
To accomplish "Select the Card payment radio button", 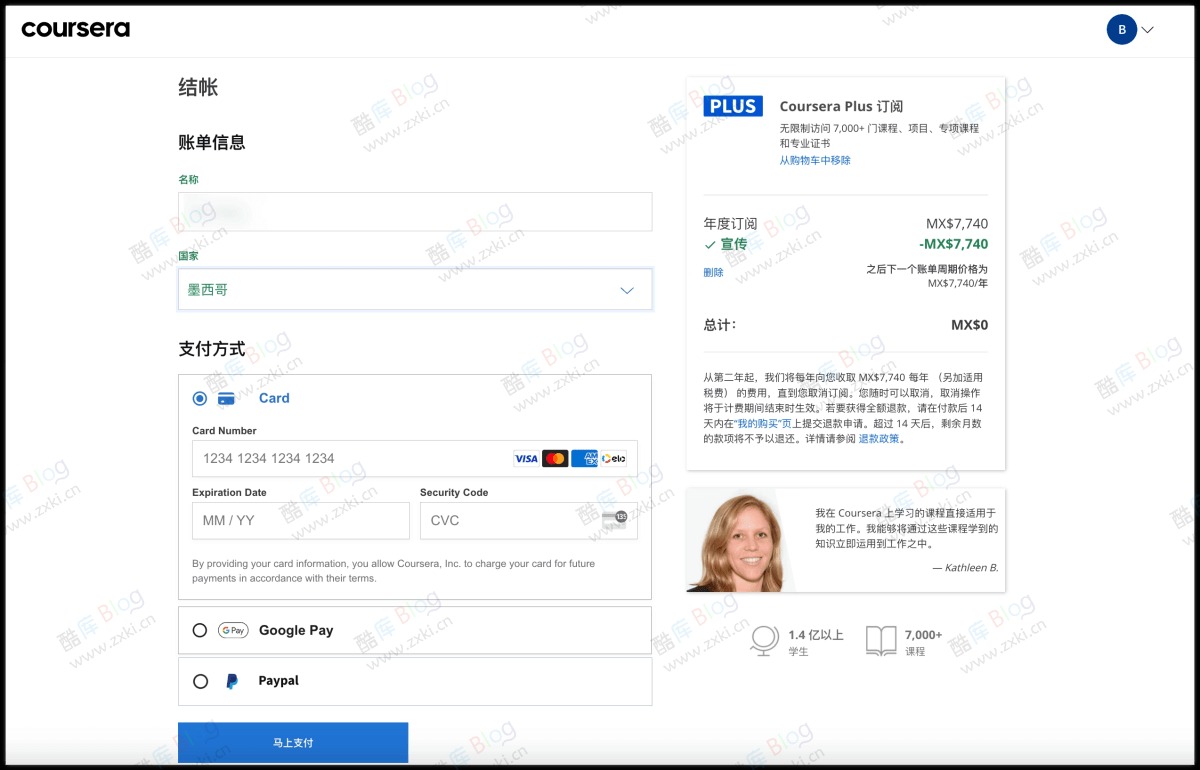I will point(200,398).
